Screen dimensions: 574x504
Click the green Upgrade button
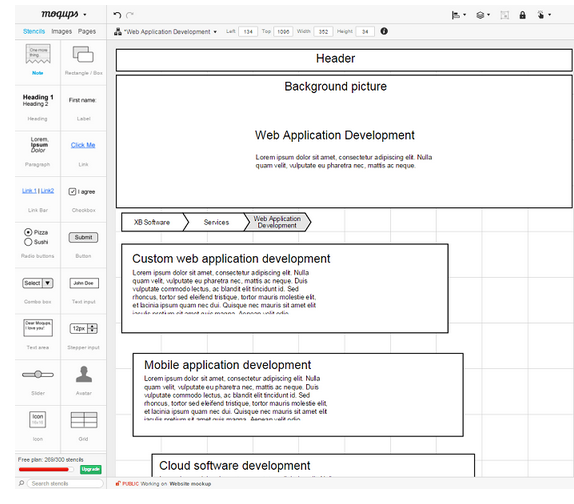coord(91,469)
